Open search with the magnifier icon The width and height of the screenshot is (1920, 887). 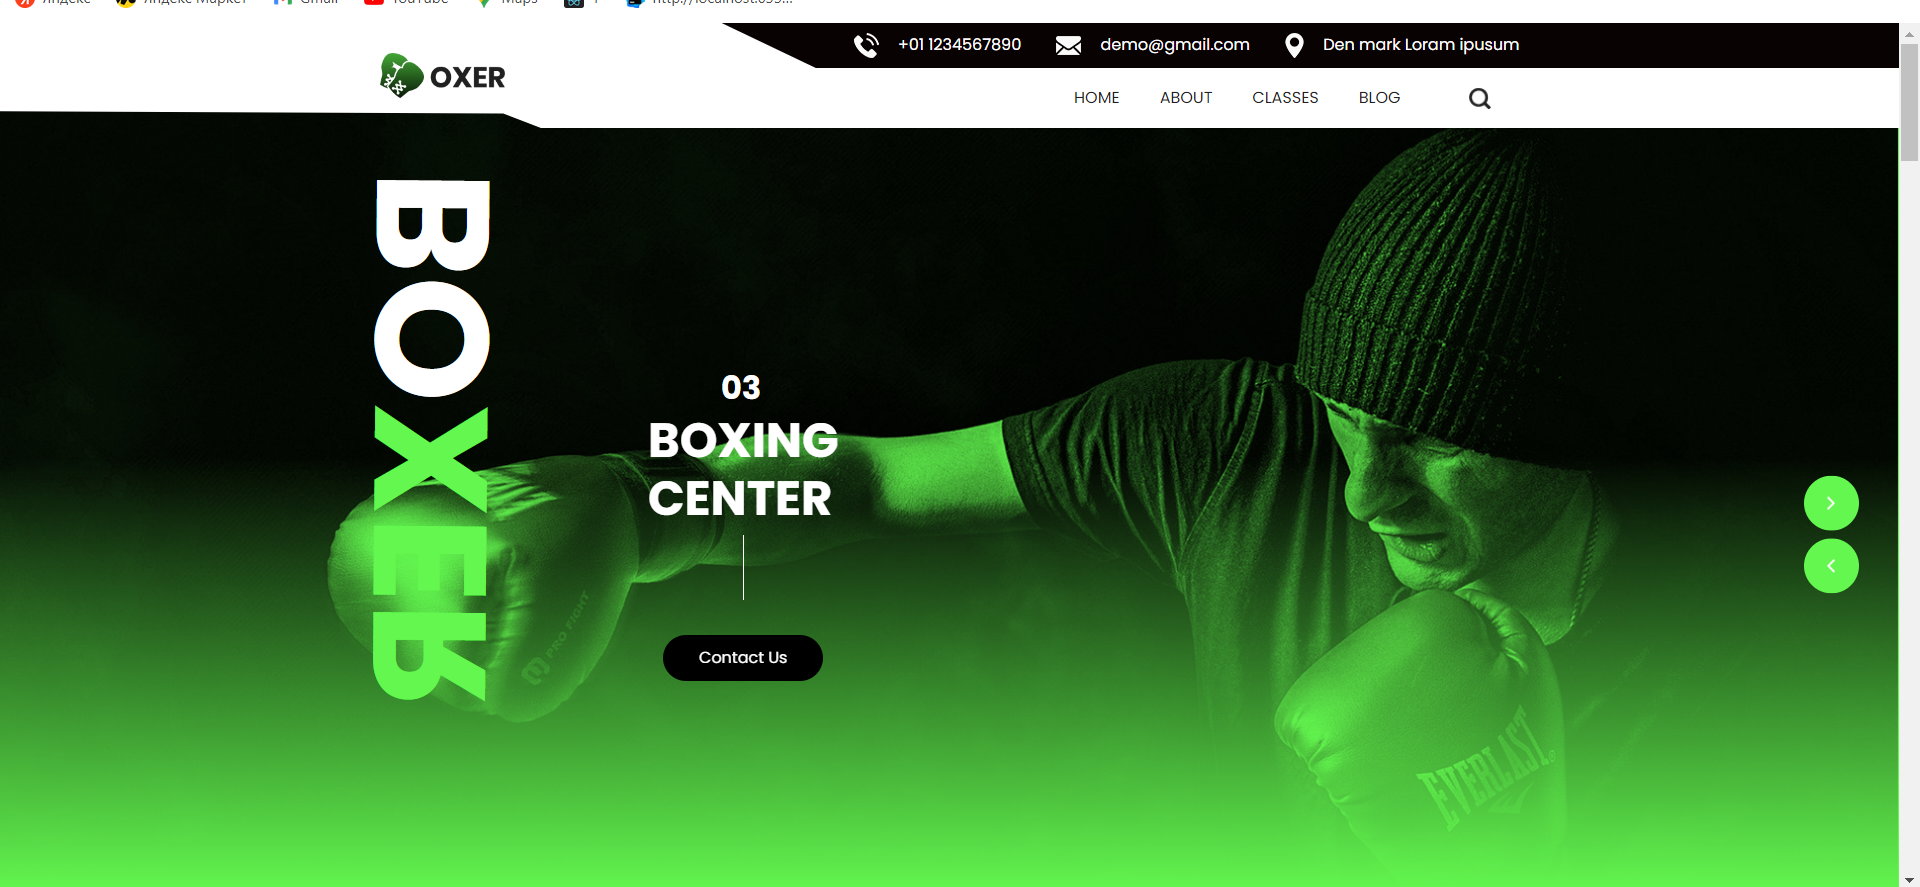point(1480,98)
